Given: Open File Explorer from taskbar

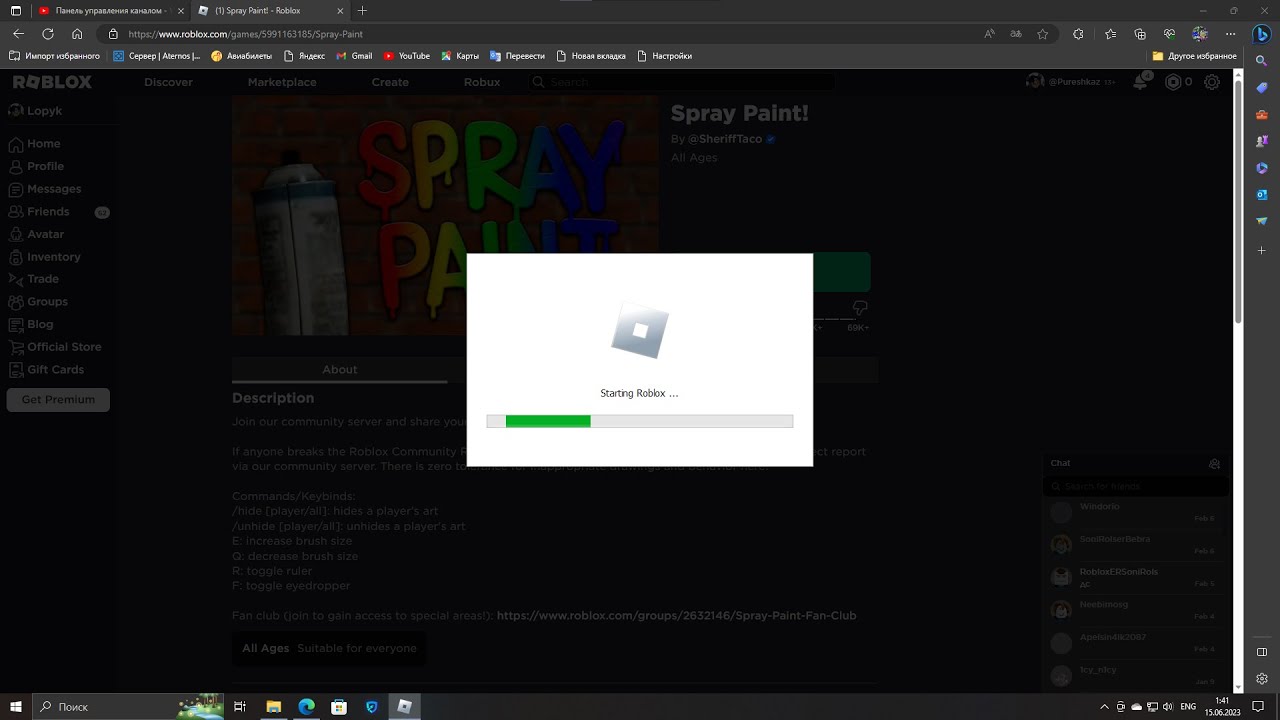Looking at the screenshot, I should click(273, 707).
